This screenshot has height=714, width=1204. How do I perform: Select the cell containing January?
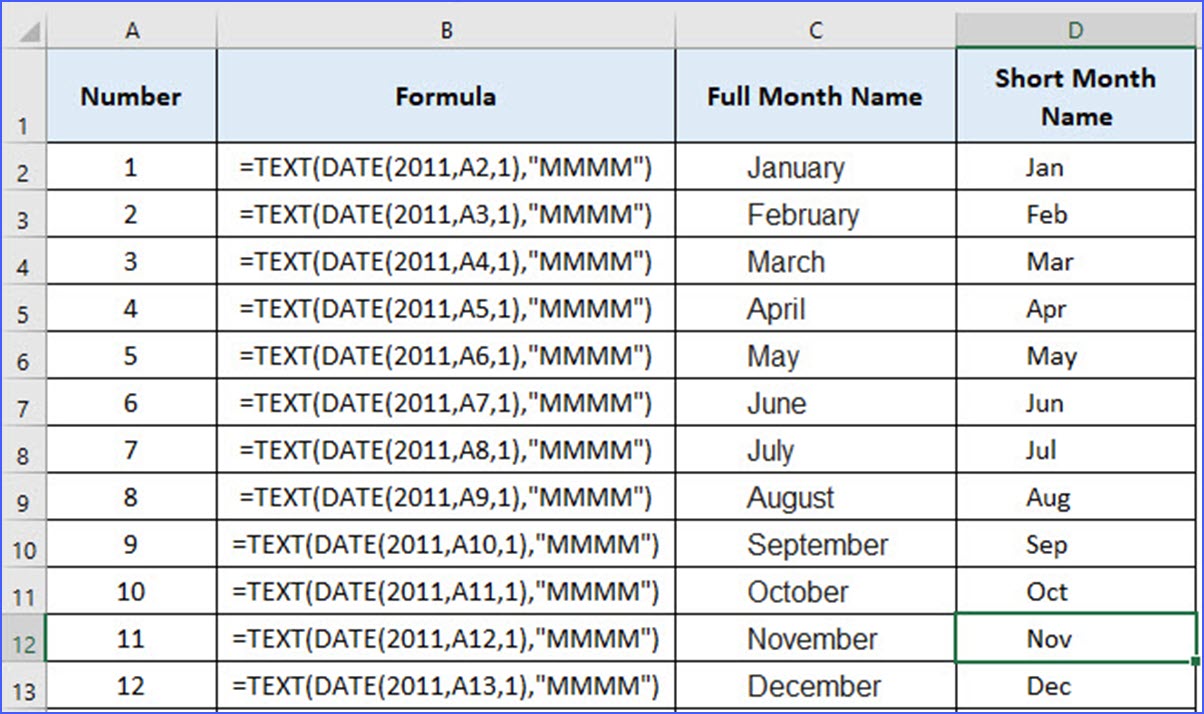click(x=816, y=168)
